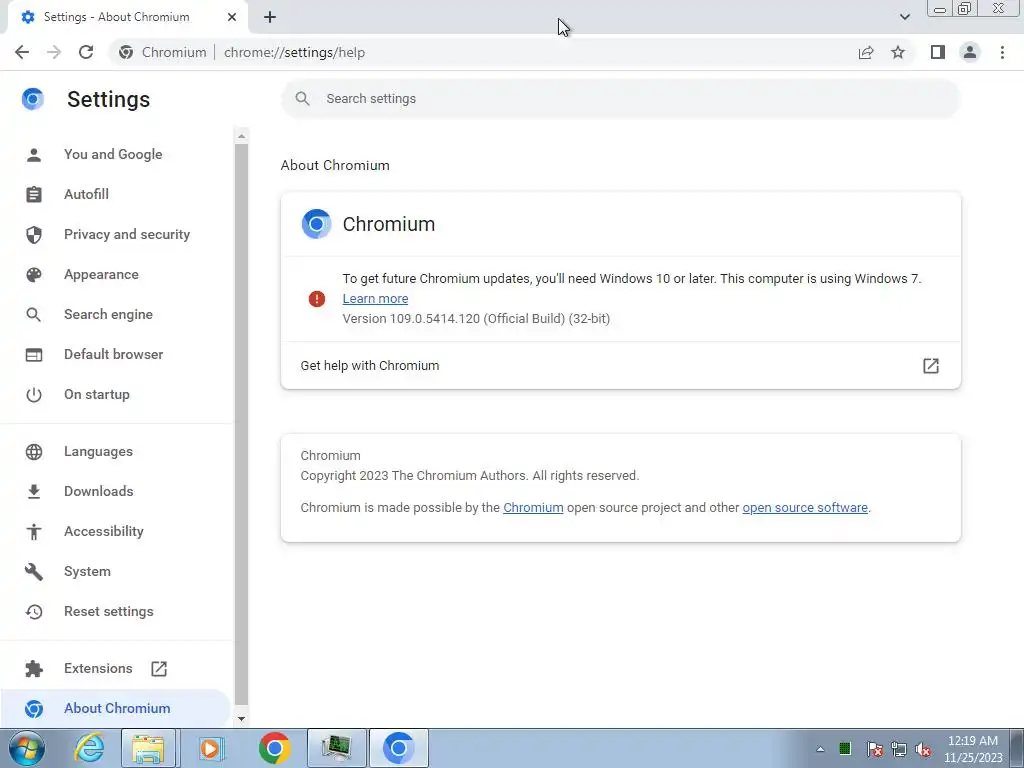This screenshot has width=1024, height=768.
Task: Open Appearance settings section
Action: [x=101, y=274]
